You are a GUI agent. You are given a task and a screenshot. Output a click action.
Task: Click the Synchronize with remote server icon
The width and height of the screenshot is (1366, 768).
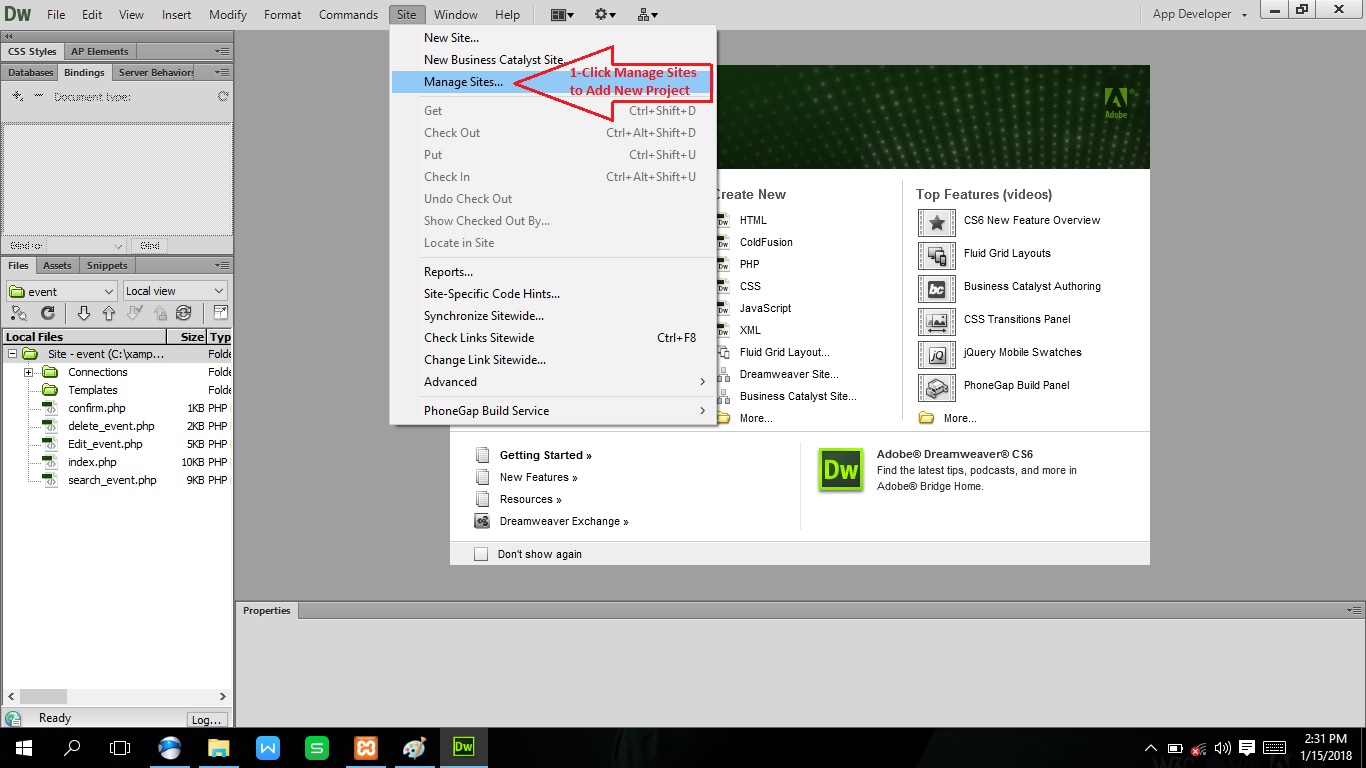183,313
